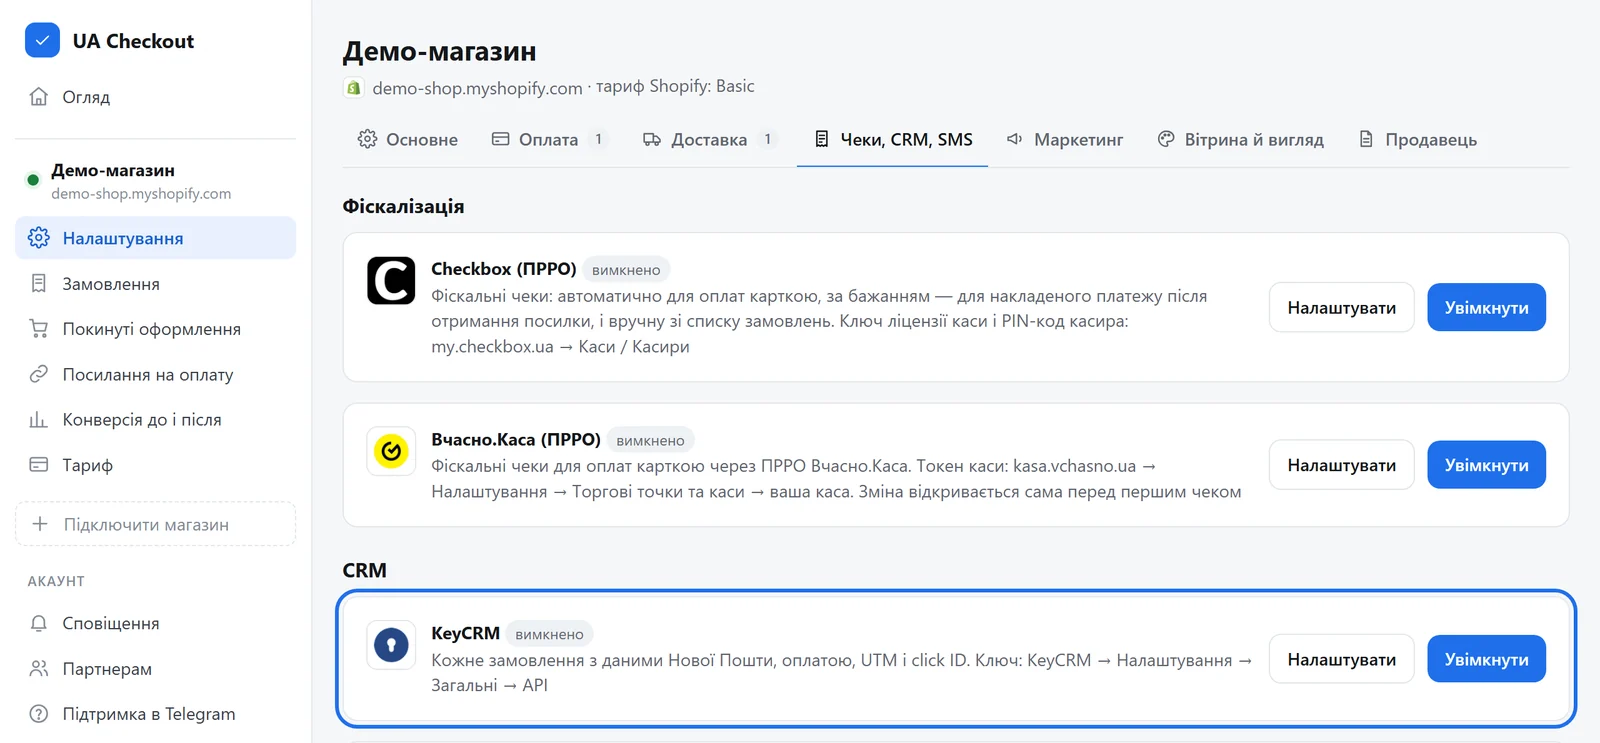Click the people icon beside Партнерам
Viewport: 1600px width, 743px height.
click(x=39, y=668)
